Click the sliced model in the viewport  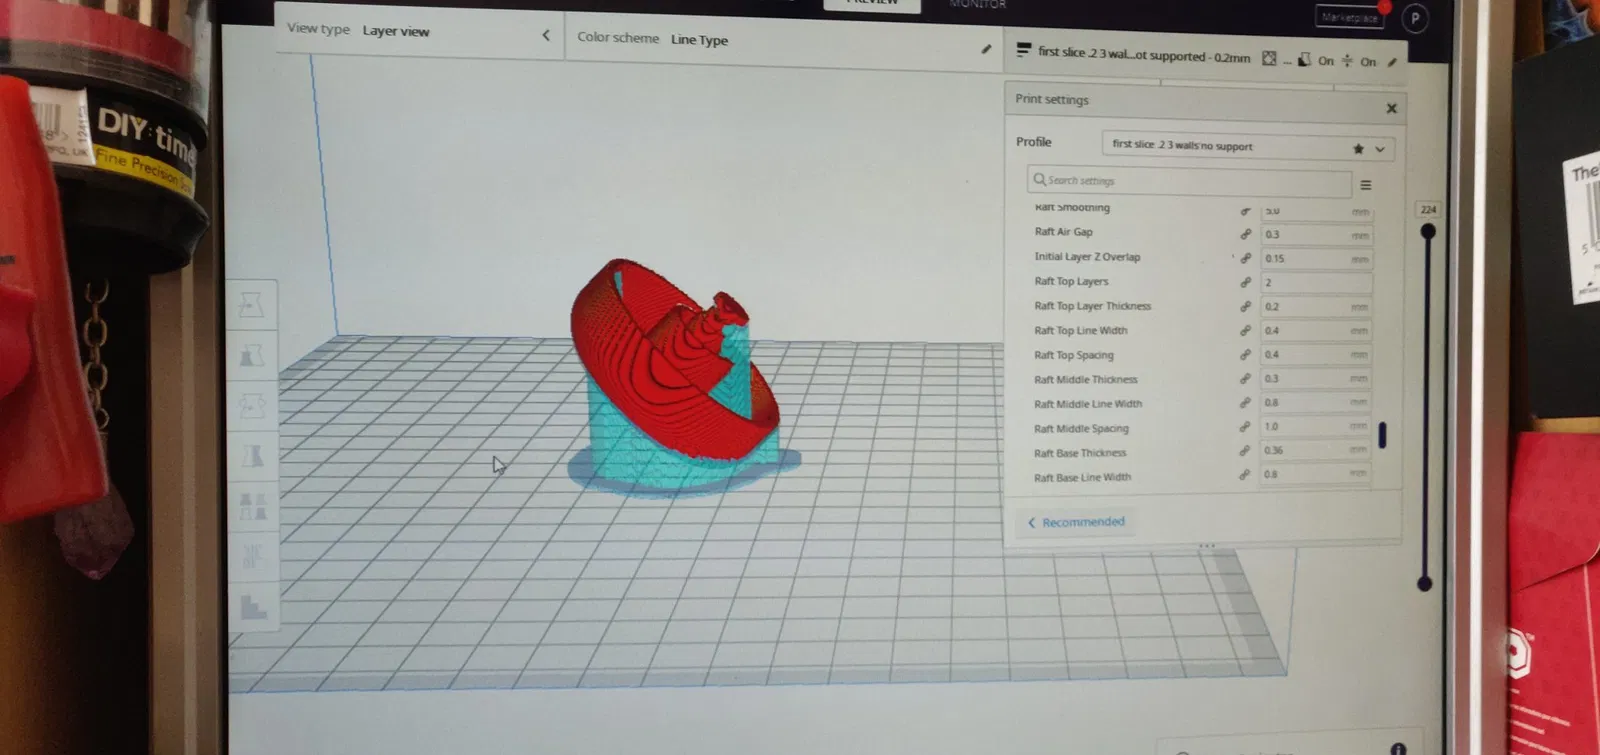click(x=680, y=380)
